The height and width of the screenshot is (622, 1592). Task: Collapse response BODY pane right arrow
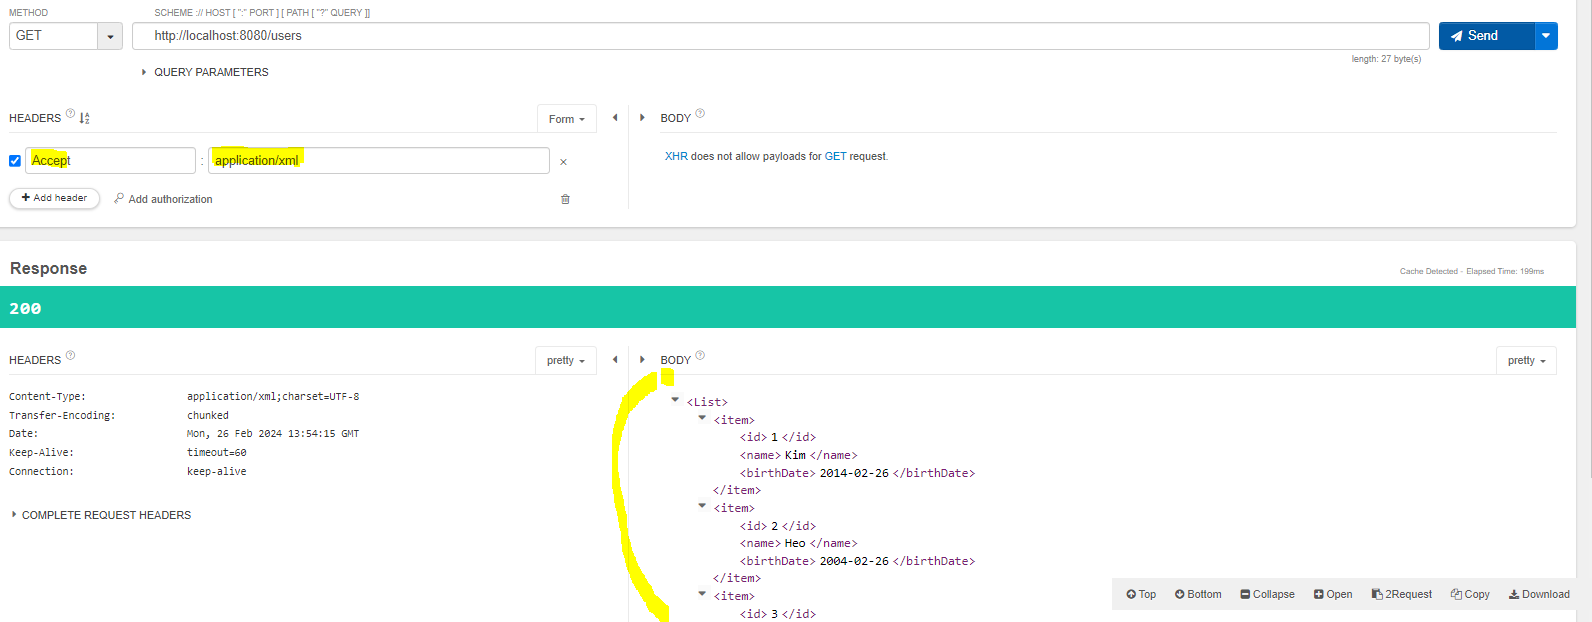[x=642, y=359]
